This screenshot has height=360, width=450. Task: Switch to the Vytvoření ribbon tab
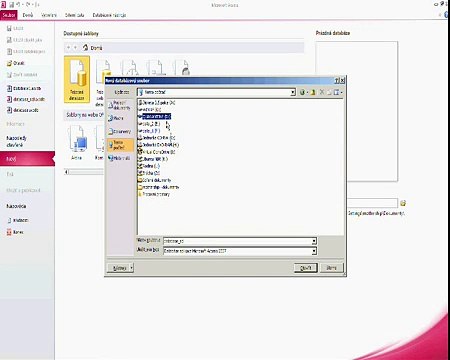tap(49, 15)
